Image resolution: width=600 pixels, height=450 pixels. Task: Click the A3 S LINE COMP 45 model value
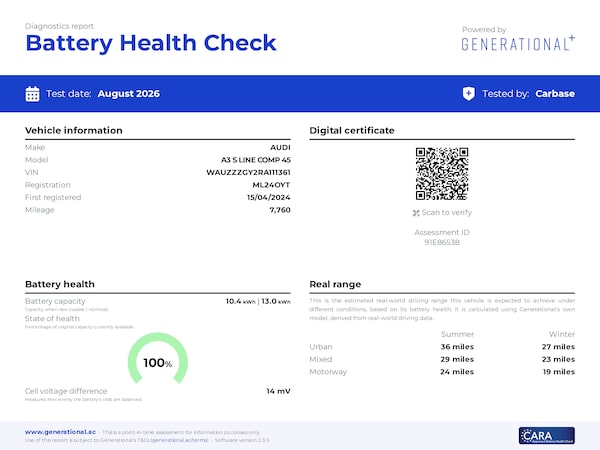coord(256,160)
